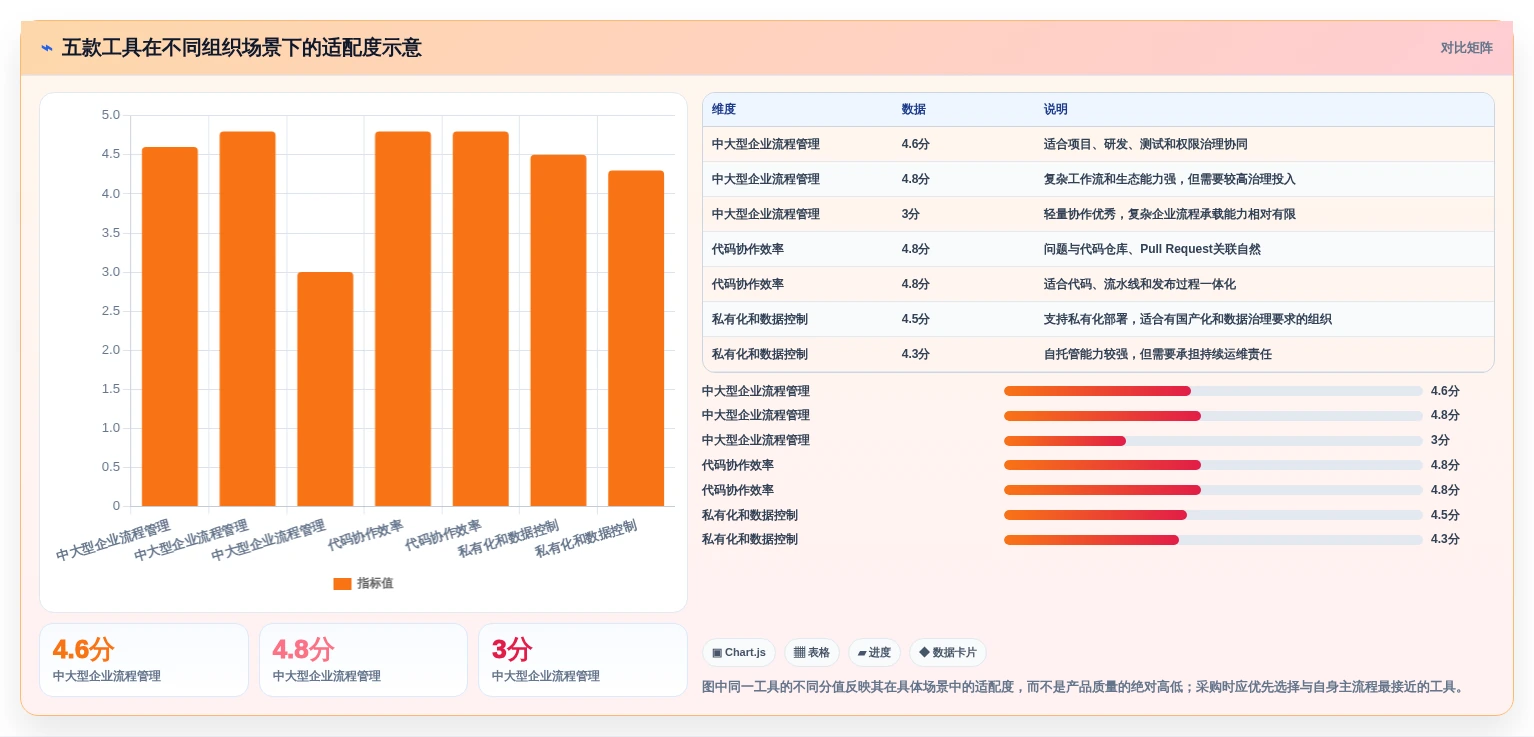
Task: Open the 4.8分 data card
Action: coord(363,660)
